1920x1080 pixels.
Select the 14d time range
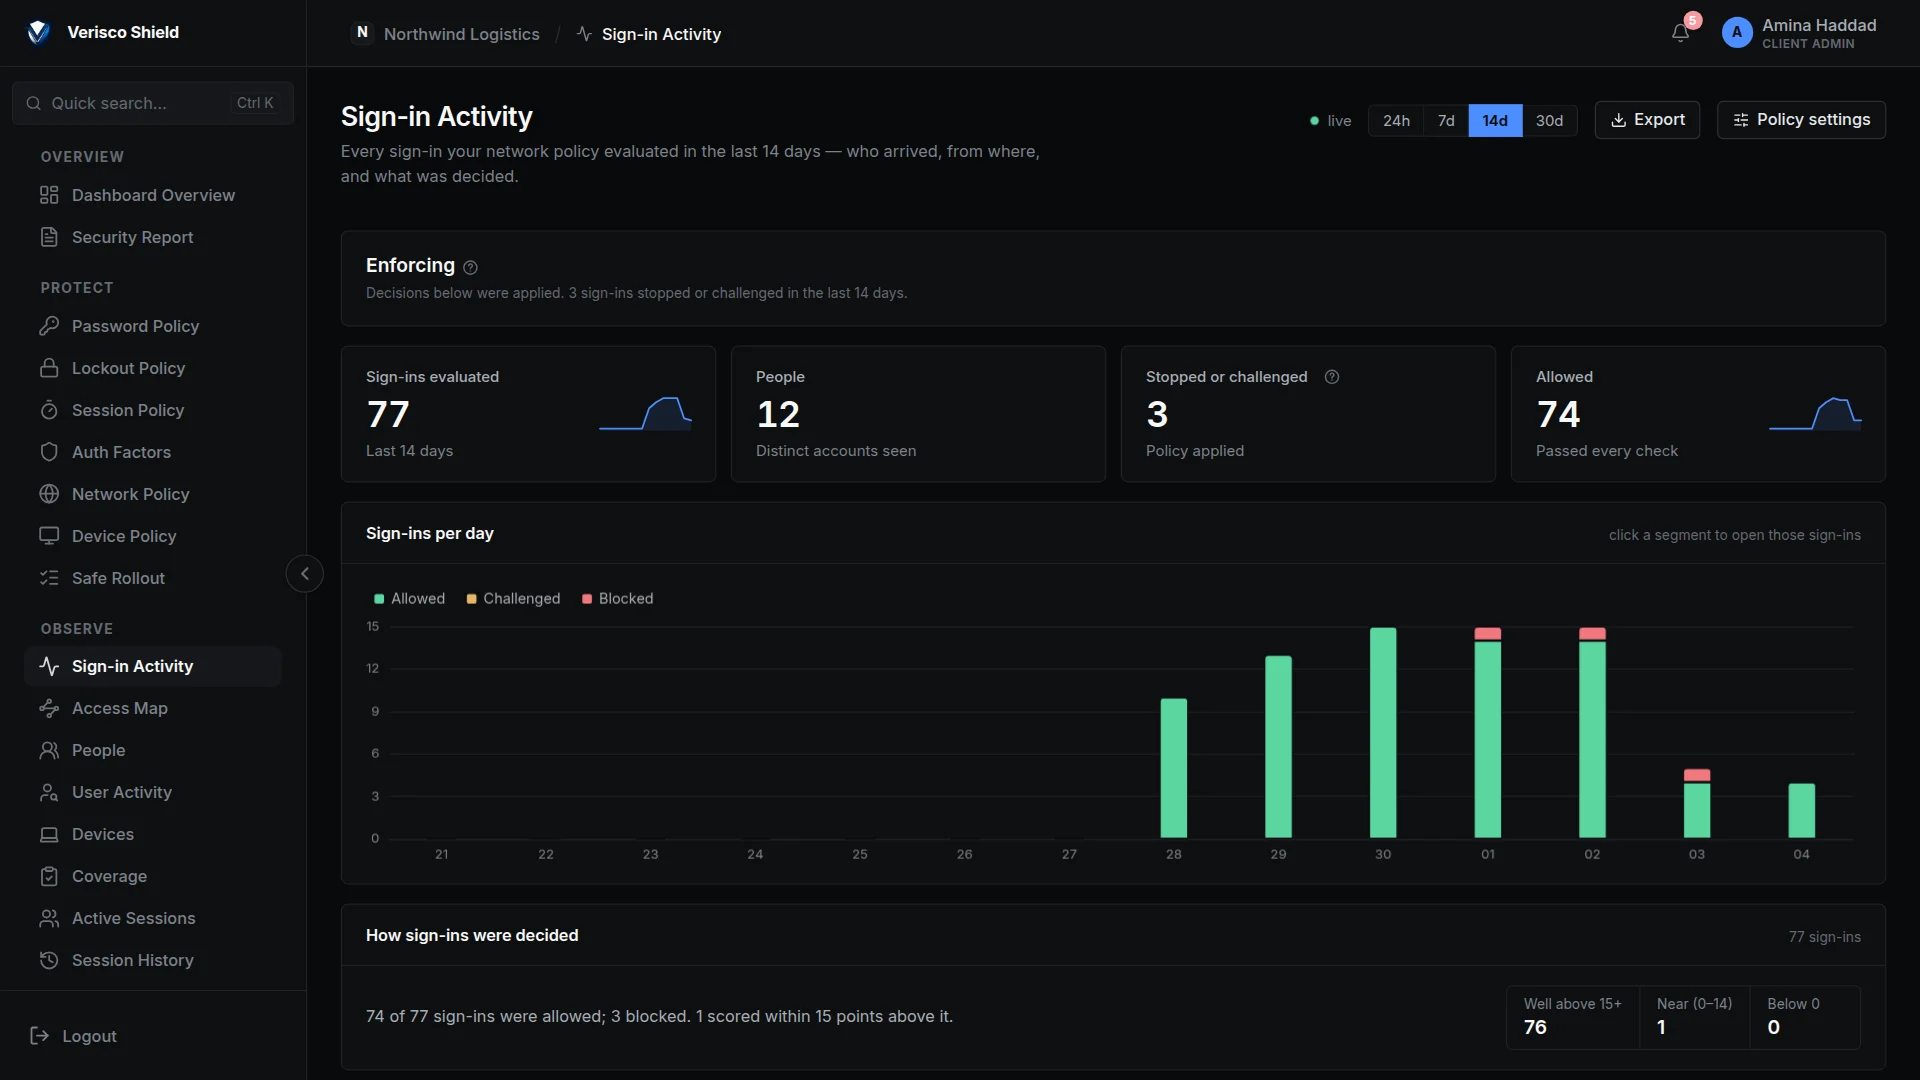pyautogui.click(x=1495, y=121)
